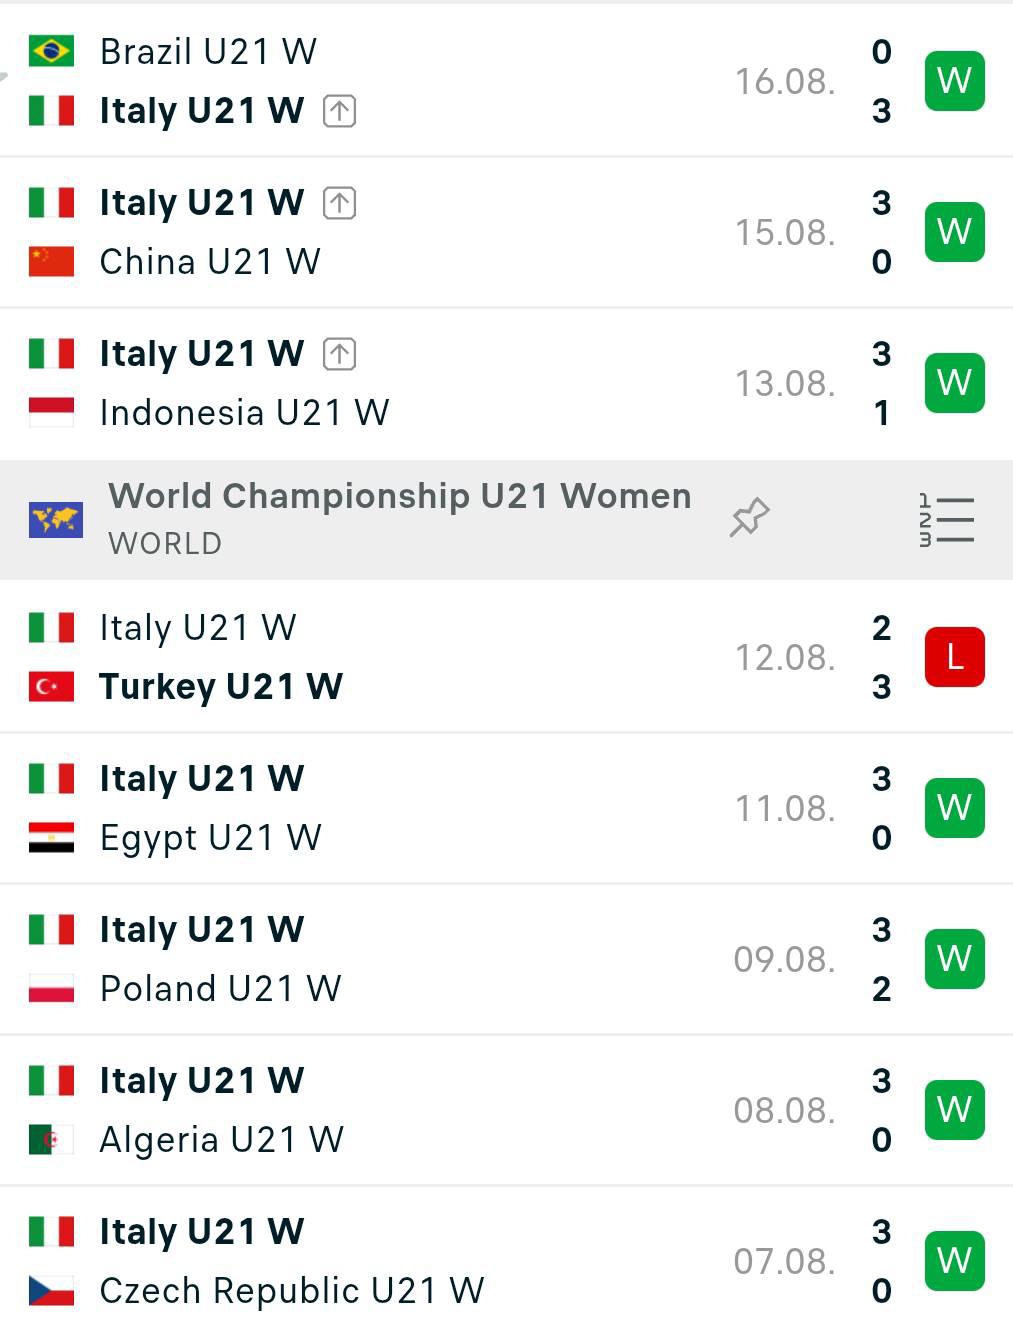Pin the World Championship U21 Women league
Image resolution: width=1013 pixels, height=1328 pixels.
pos(749,517)
